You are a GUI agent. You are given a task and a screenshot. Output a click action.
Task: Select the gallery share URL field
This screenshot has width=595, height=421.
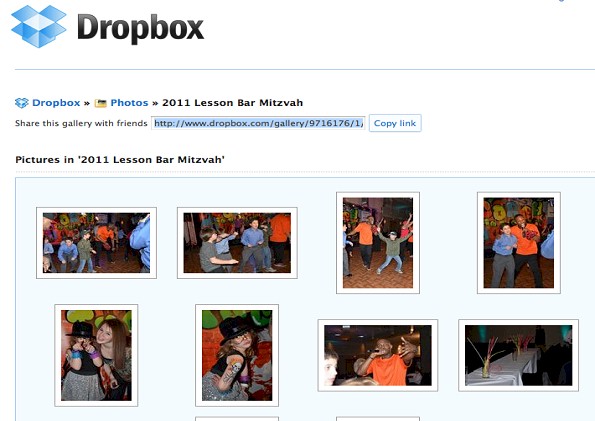(258, 123)
